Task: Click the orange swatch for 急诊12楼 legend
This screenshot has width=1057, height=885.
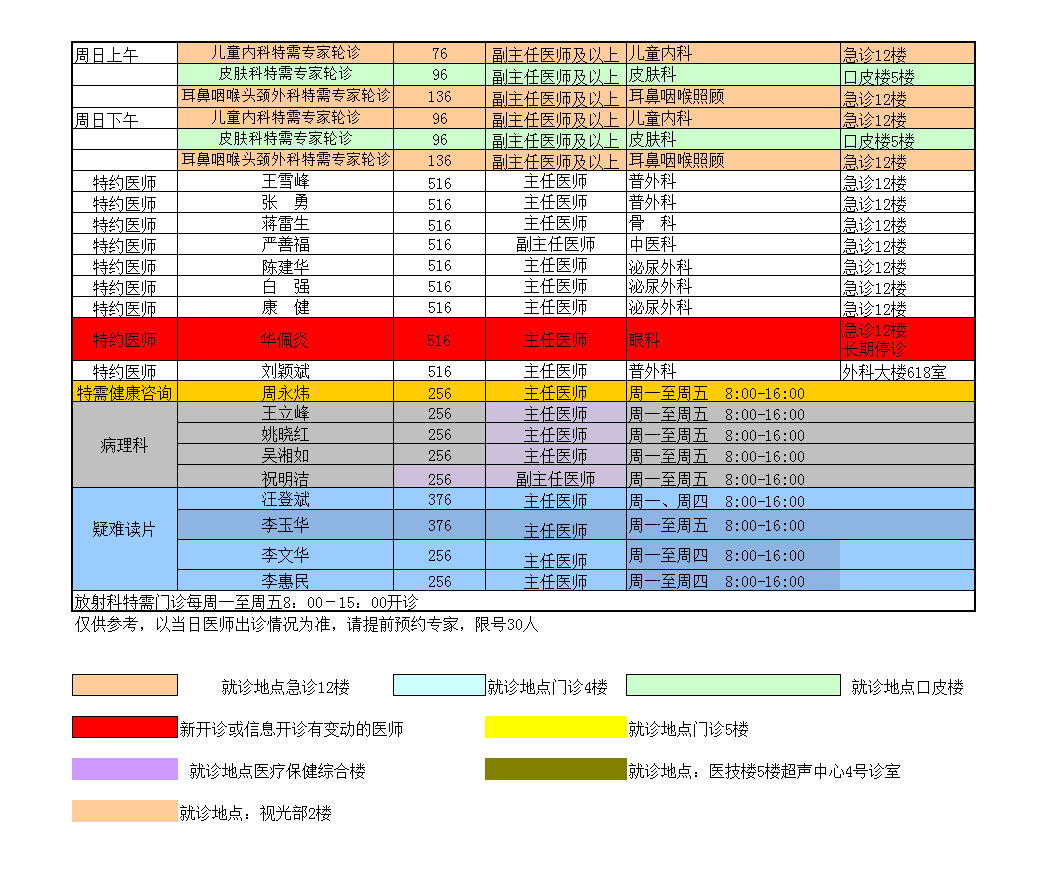Action: click(x=125, y=685)
